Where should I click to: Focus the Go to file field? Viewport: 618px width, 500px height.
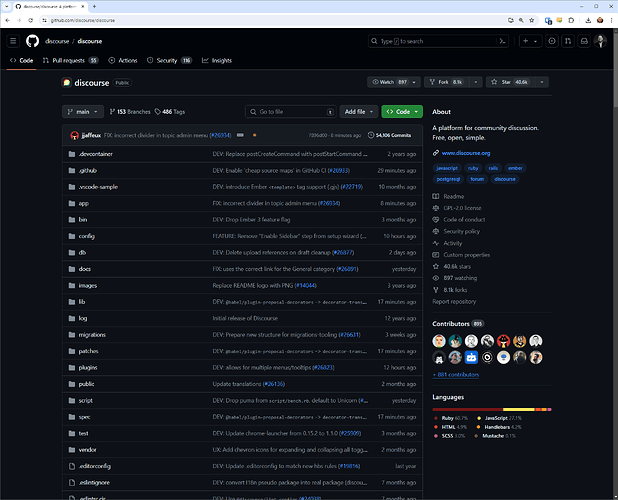[290, 112]
